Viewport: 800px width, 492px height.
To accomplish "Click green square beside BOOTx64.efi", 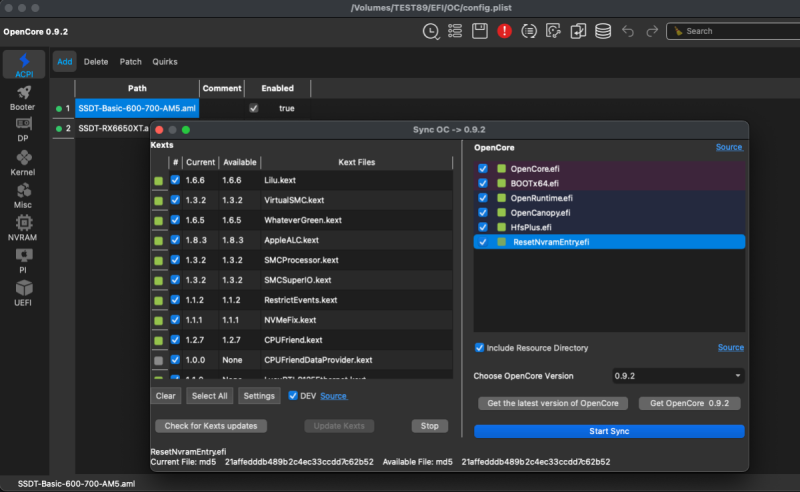I will [x=502, y=183].
